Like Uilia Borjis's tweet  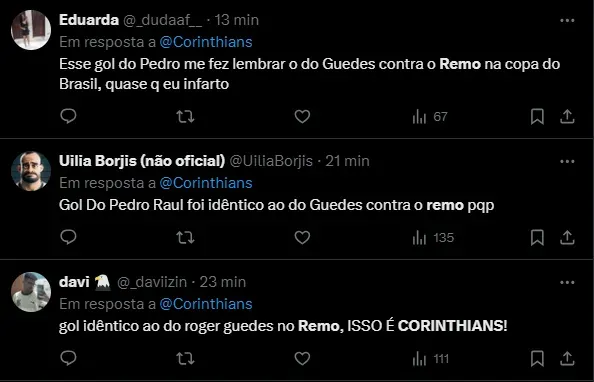coord(302,238)
